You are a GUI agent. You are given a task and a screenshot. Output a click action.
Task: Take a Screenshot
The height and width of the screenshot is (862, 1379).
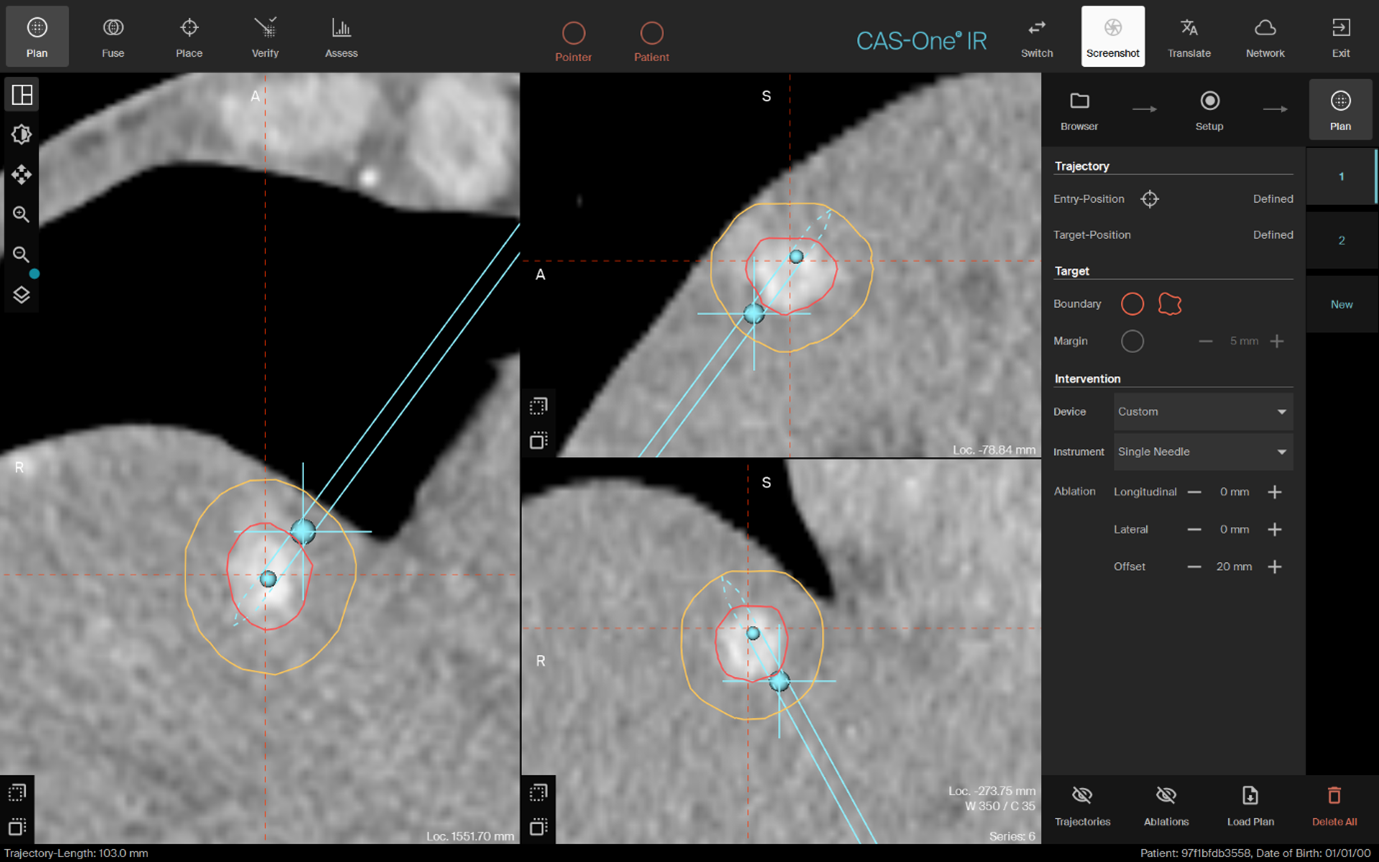pyautogui.click(x=1112, y=36)
